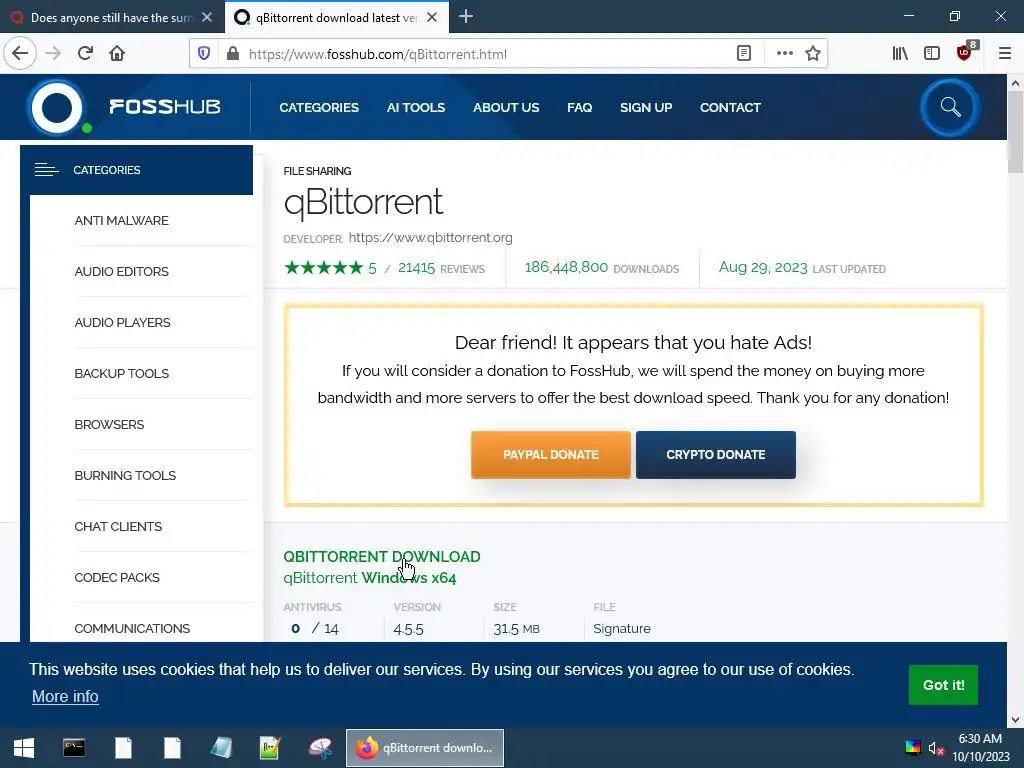
Task: Select ANTI MALWARE category
Action: tap(121, 221)
